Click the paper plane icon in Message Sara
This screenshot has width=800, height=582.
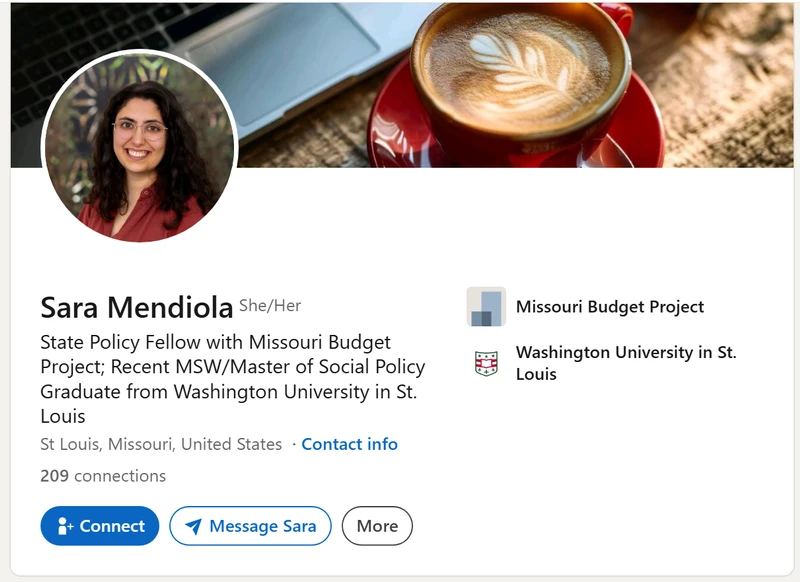coord(193,526)
